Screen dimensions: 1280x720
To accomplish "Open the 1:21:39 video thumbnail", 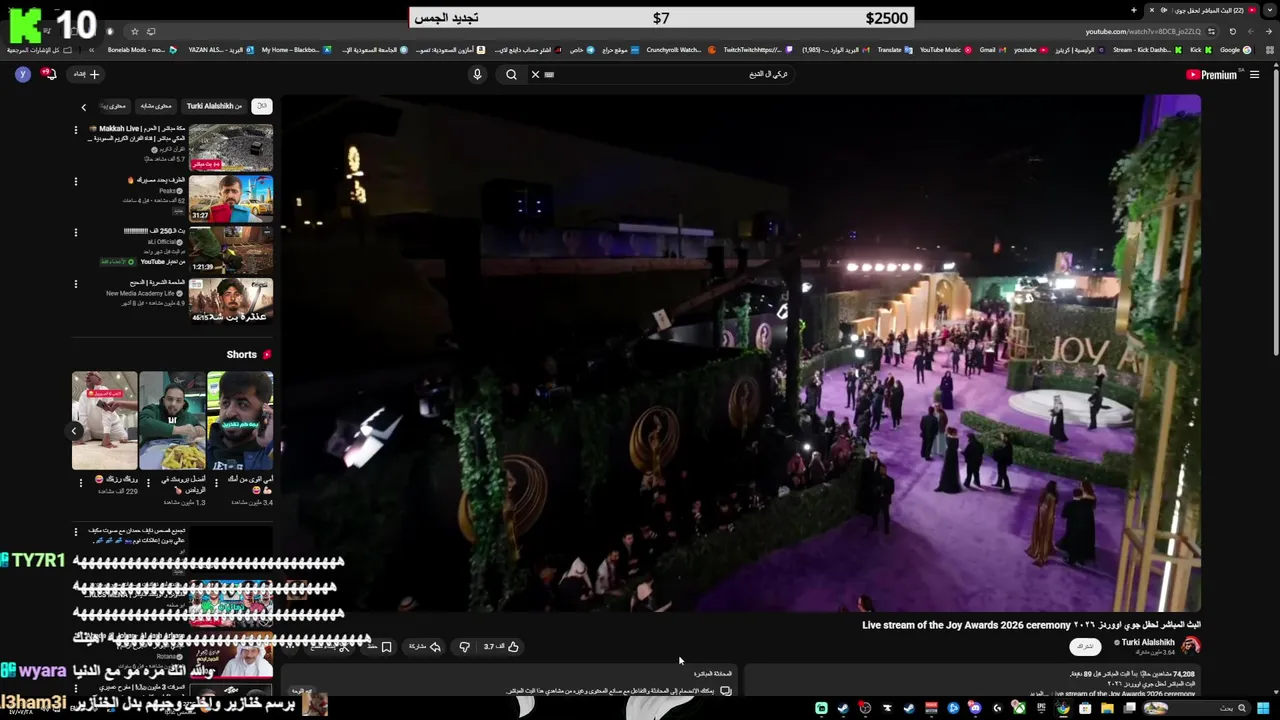I will [x=231, y=249].
